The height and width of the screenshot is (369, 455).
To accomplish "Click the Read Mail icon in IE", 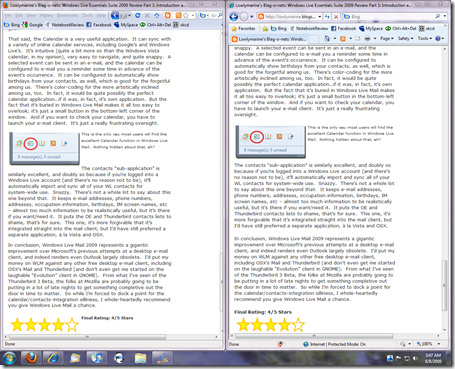I will pos(357,39).
